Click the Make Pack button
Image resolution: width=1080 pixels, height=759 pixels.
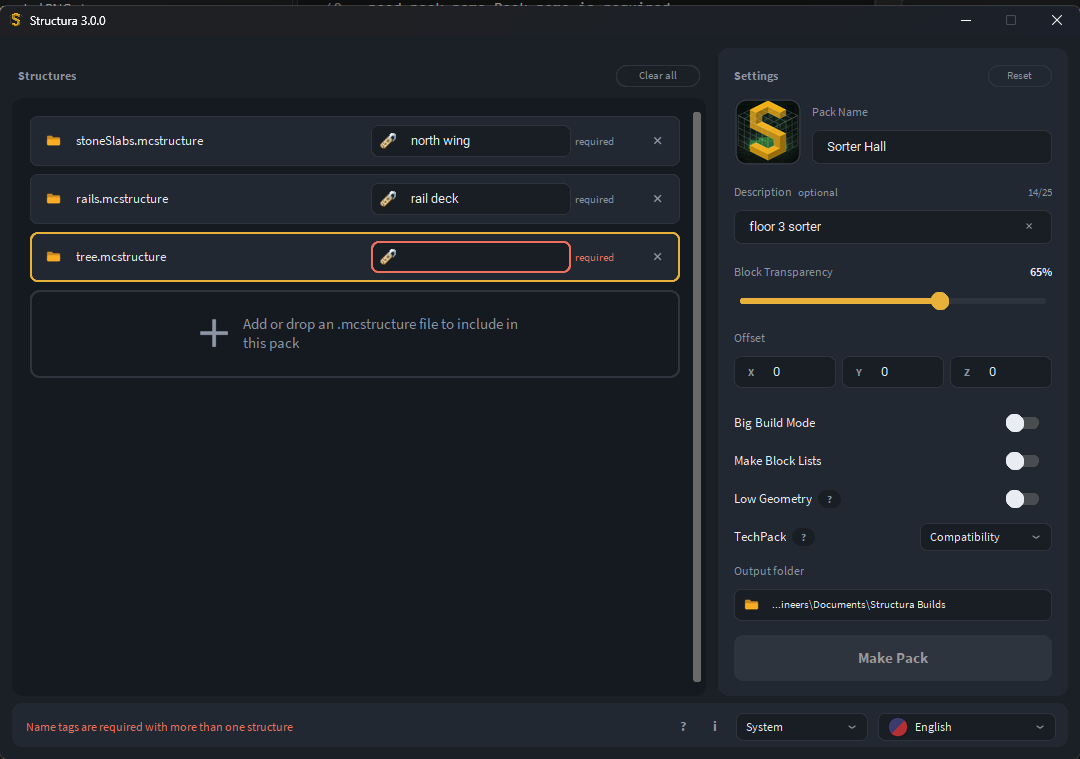[893, 658]
